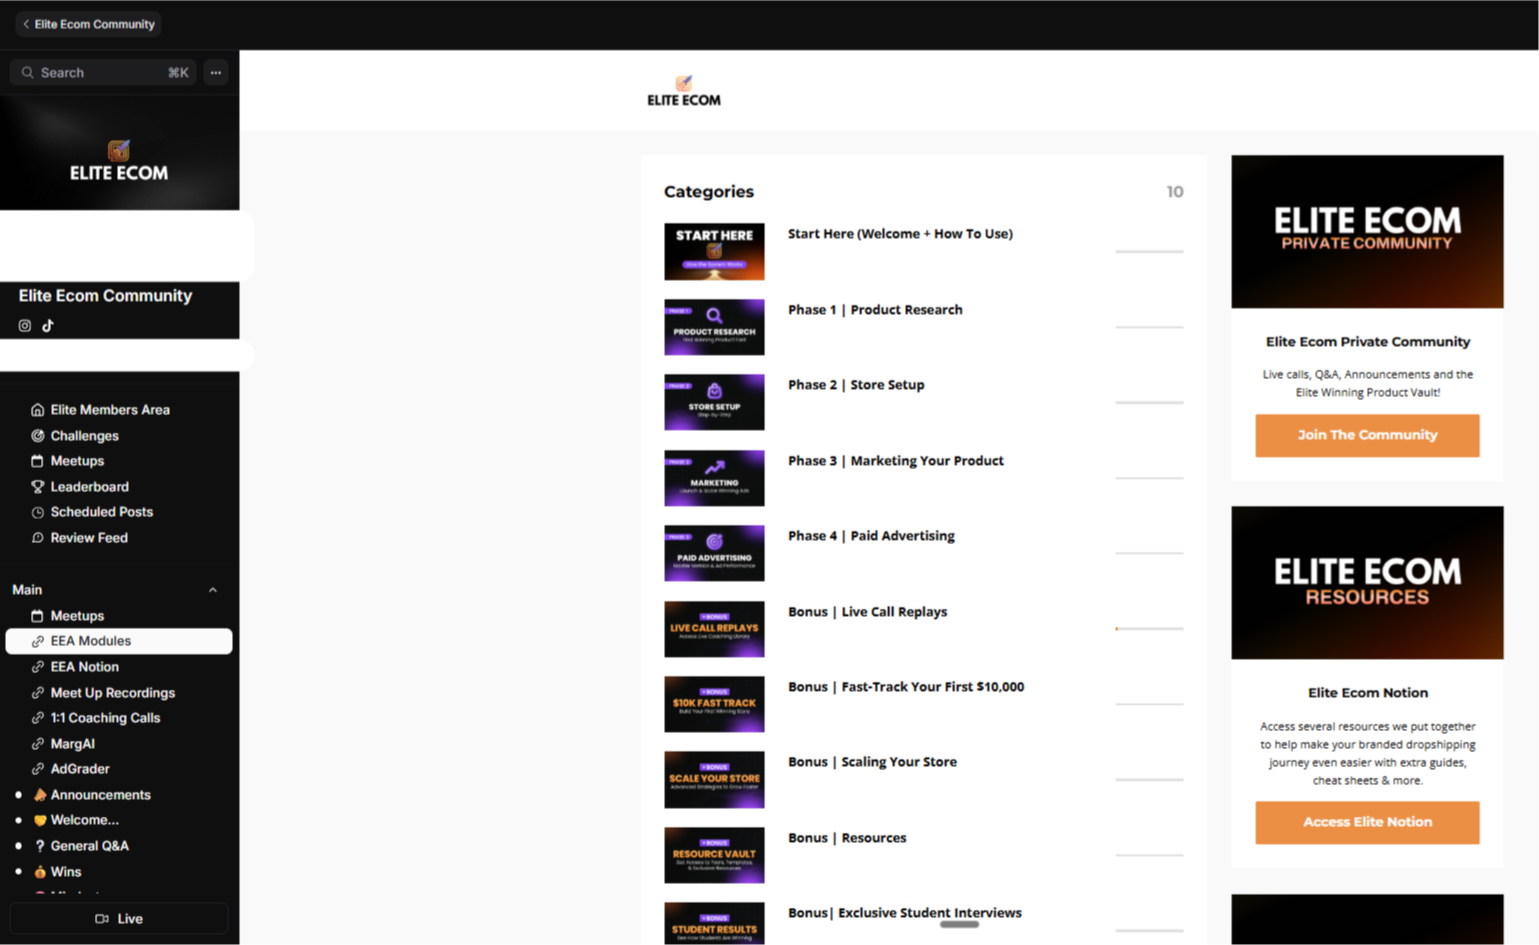The image size is (1539, 945).
Task: Open the $10K Fast Track thumbnail
Action: pos(714,704)
